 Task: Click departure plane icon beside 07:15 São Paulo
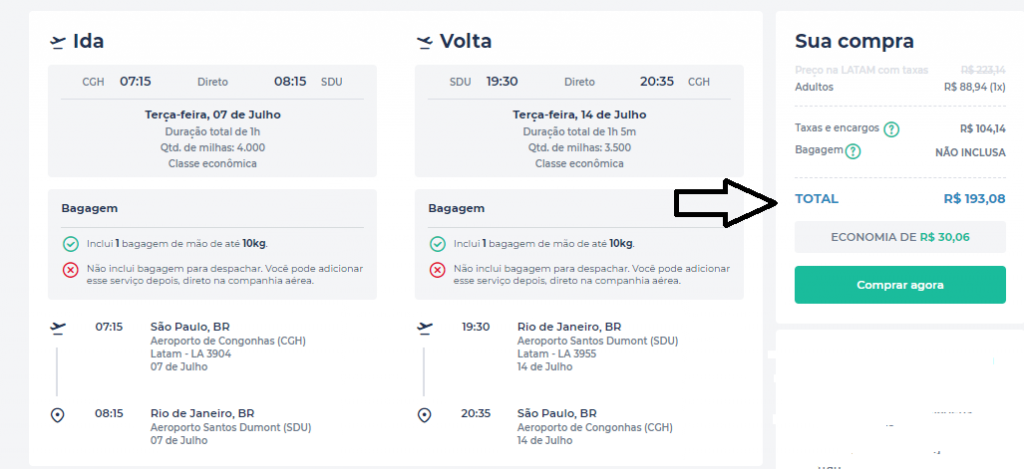click(58, 327)
